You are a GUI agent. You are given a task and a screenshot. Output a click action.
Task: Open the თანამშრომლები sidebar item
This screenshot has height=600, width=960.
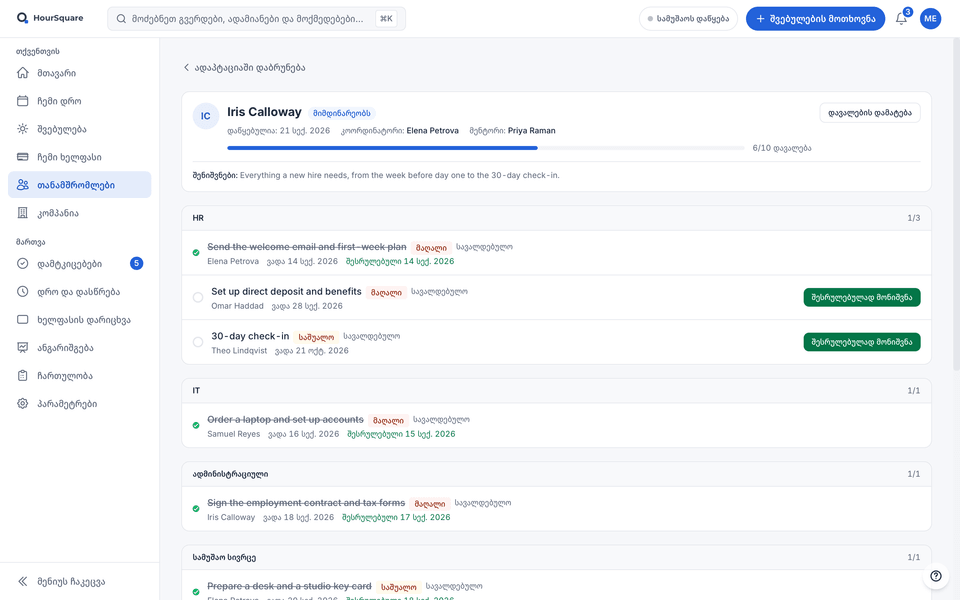[x=80, y=185]
